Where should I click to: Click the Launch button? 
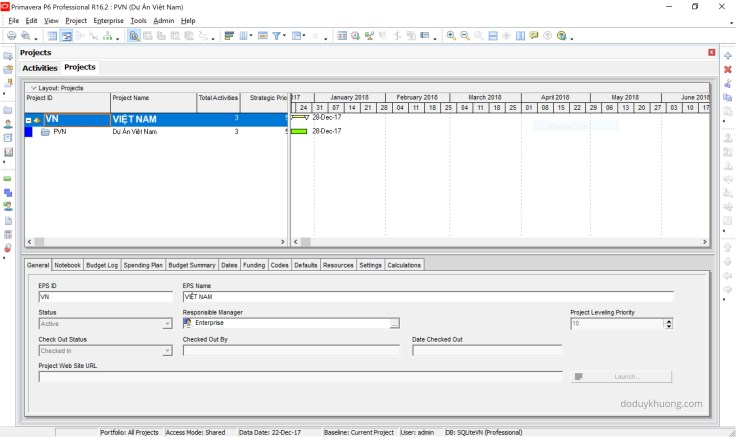[x=621, y=376]
